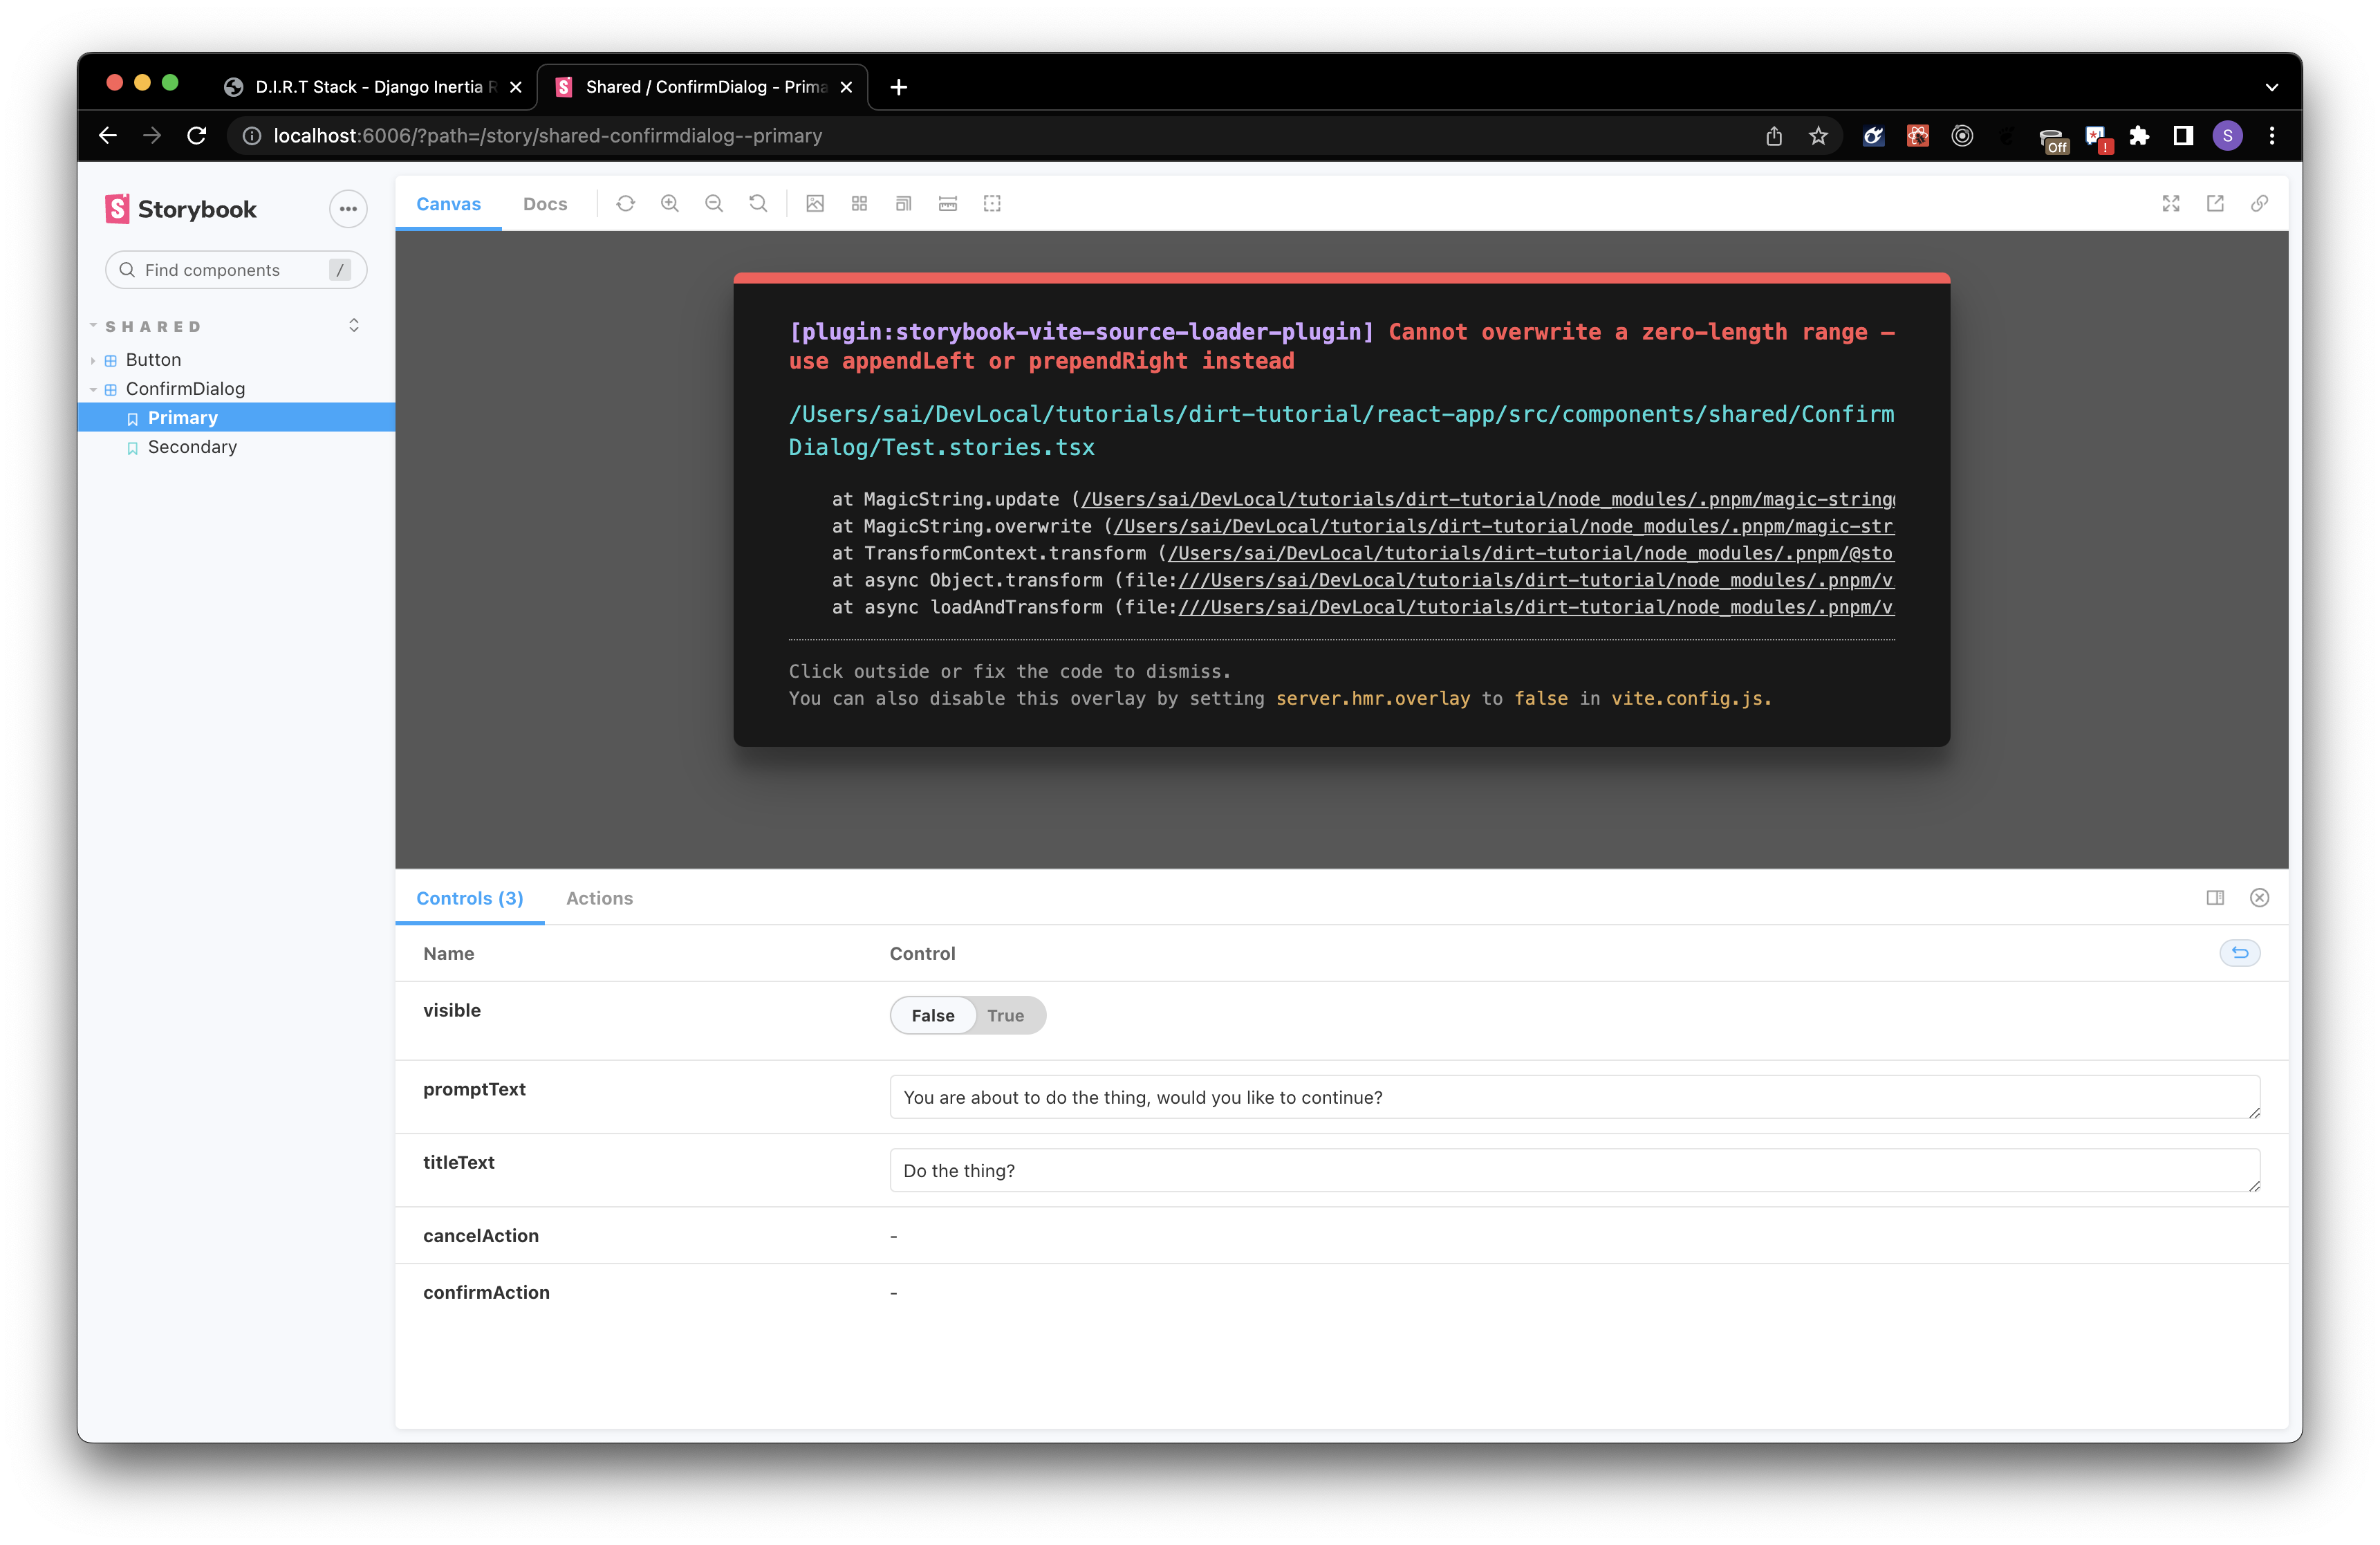Enter full screen canvas mode

click(2171, 204)
